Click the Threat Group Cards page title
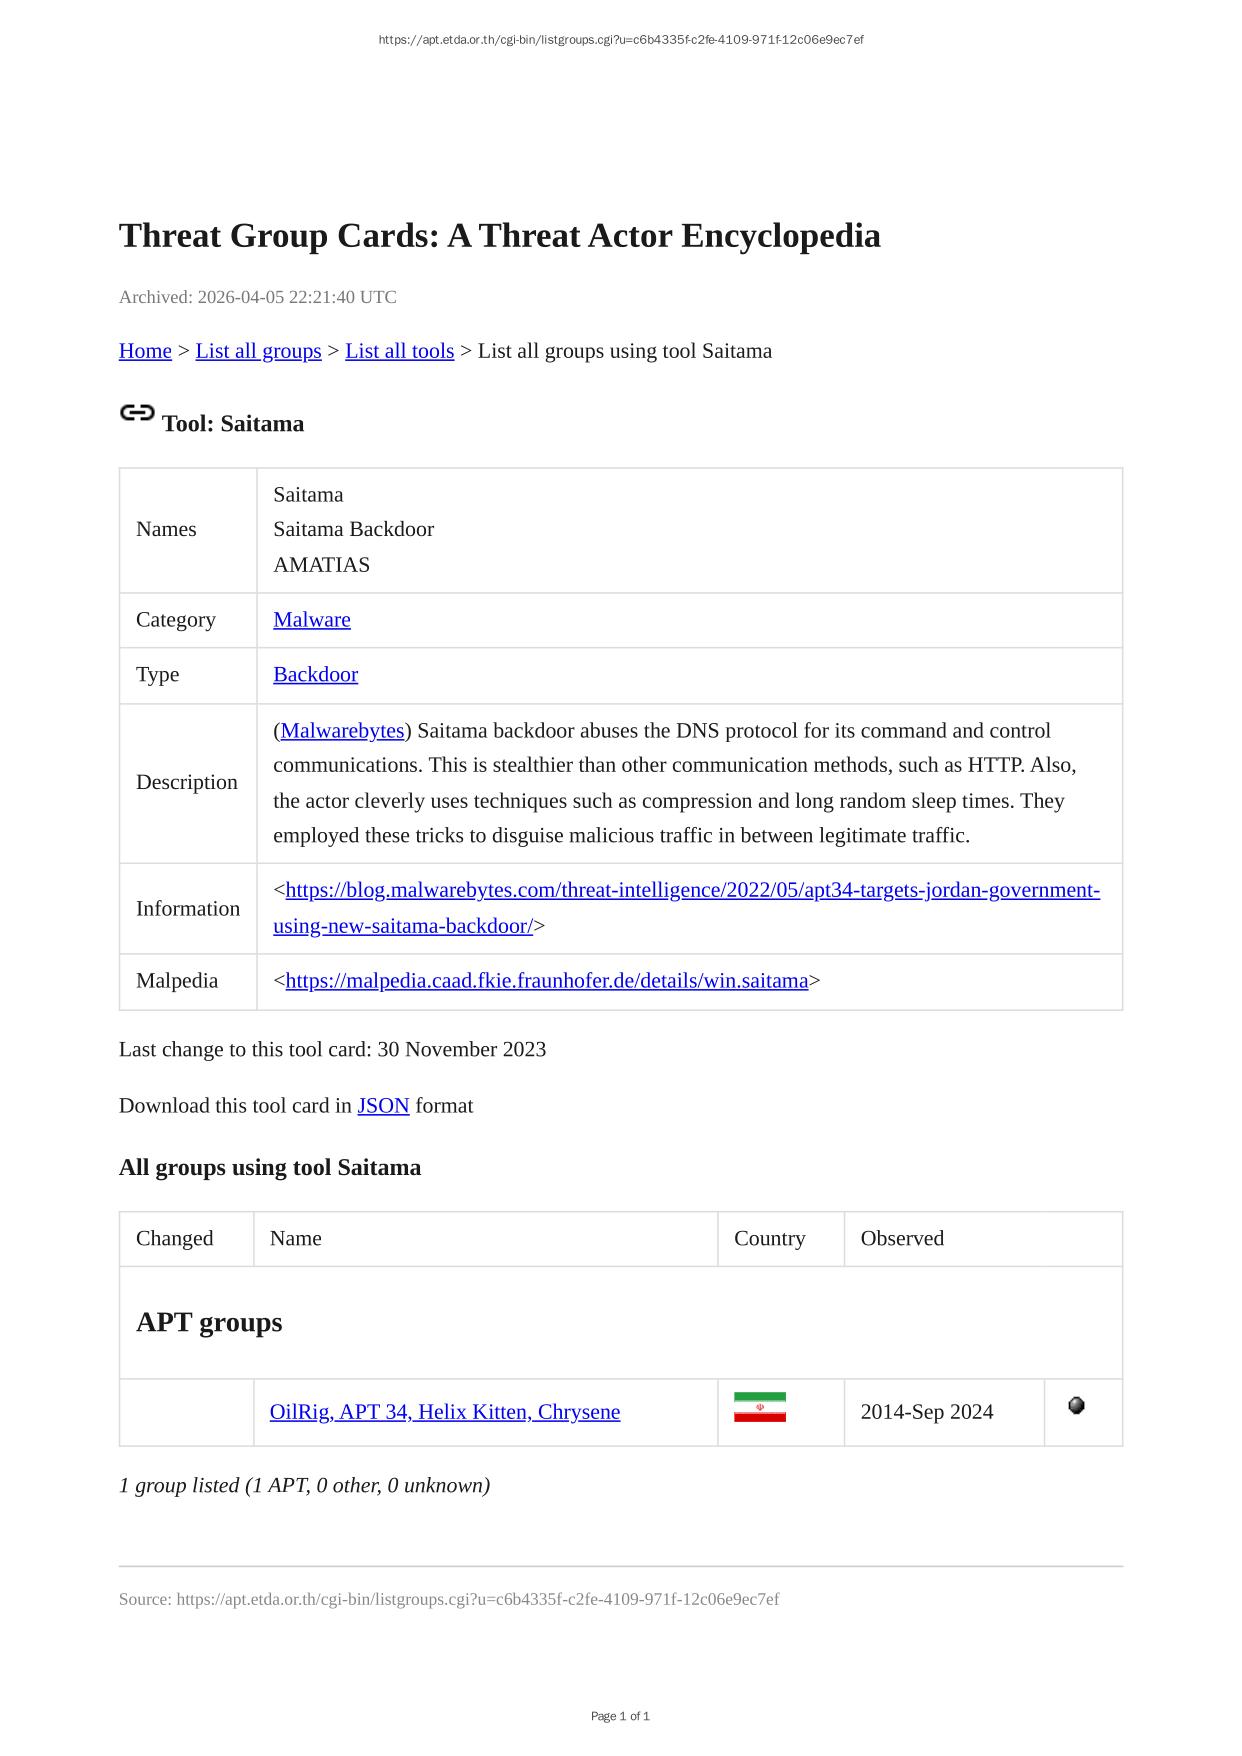This screenshot has width=1242, height=1756. 499,236
